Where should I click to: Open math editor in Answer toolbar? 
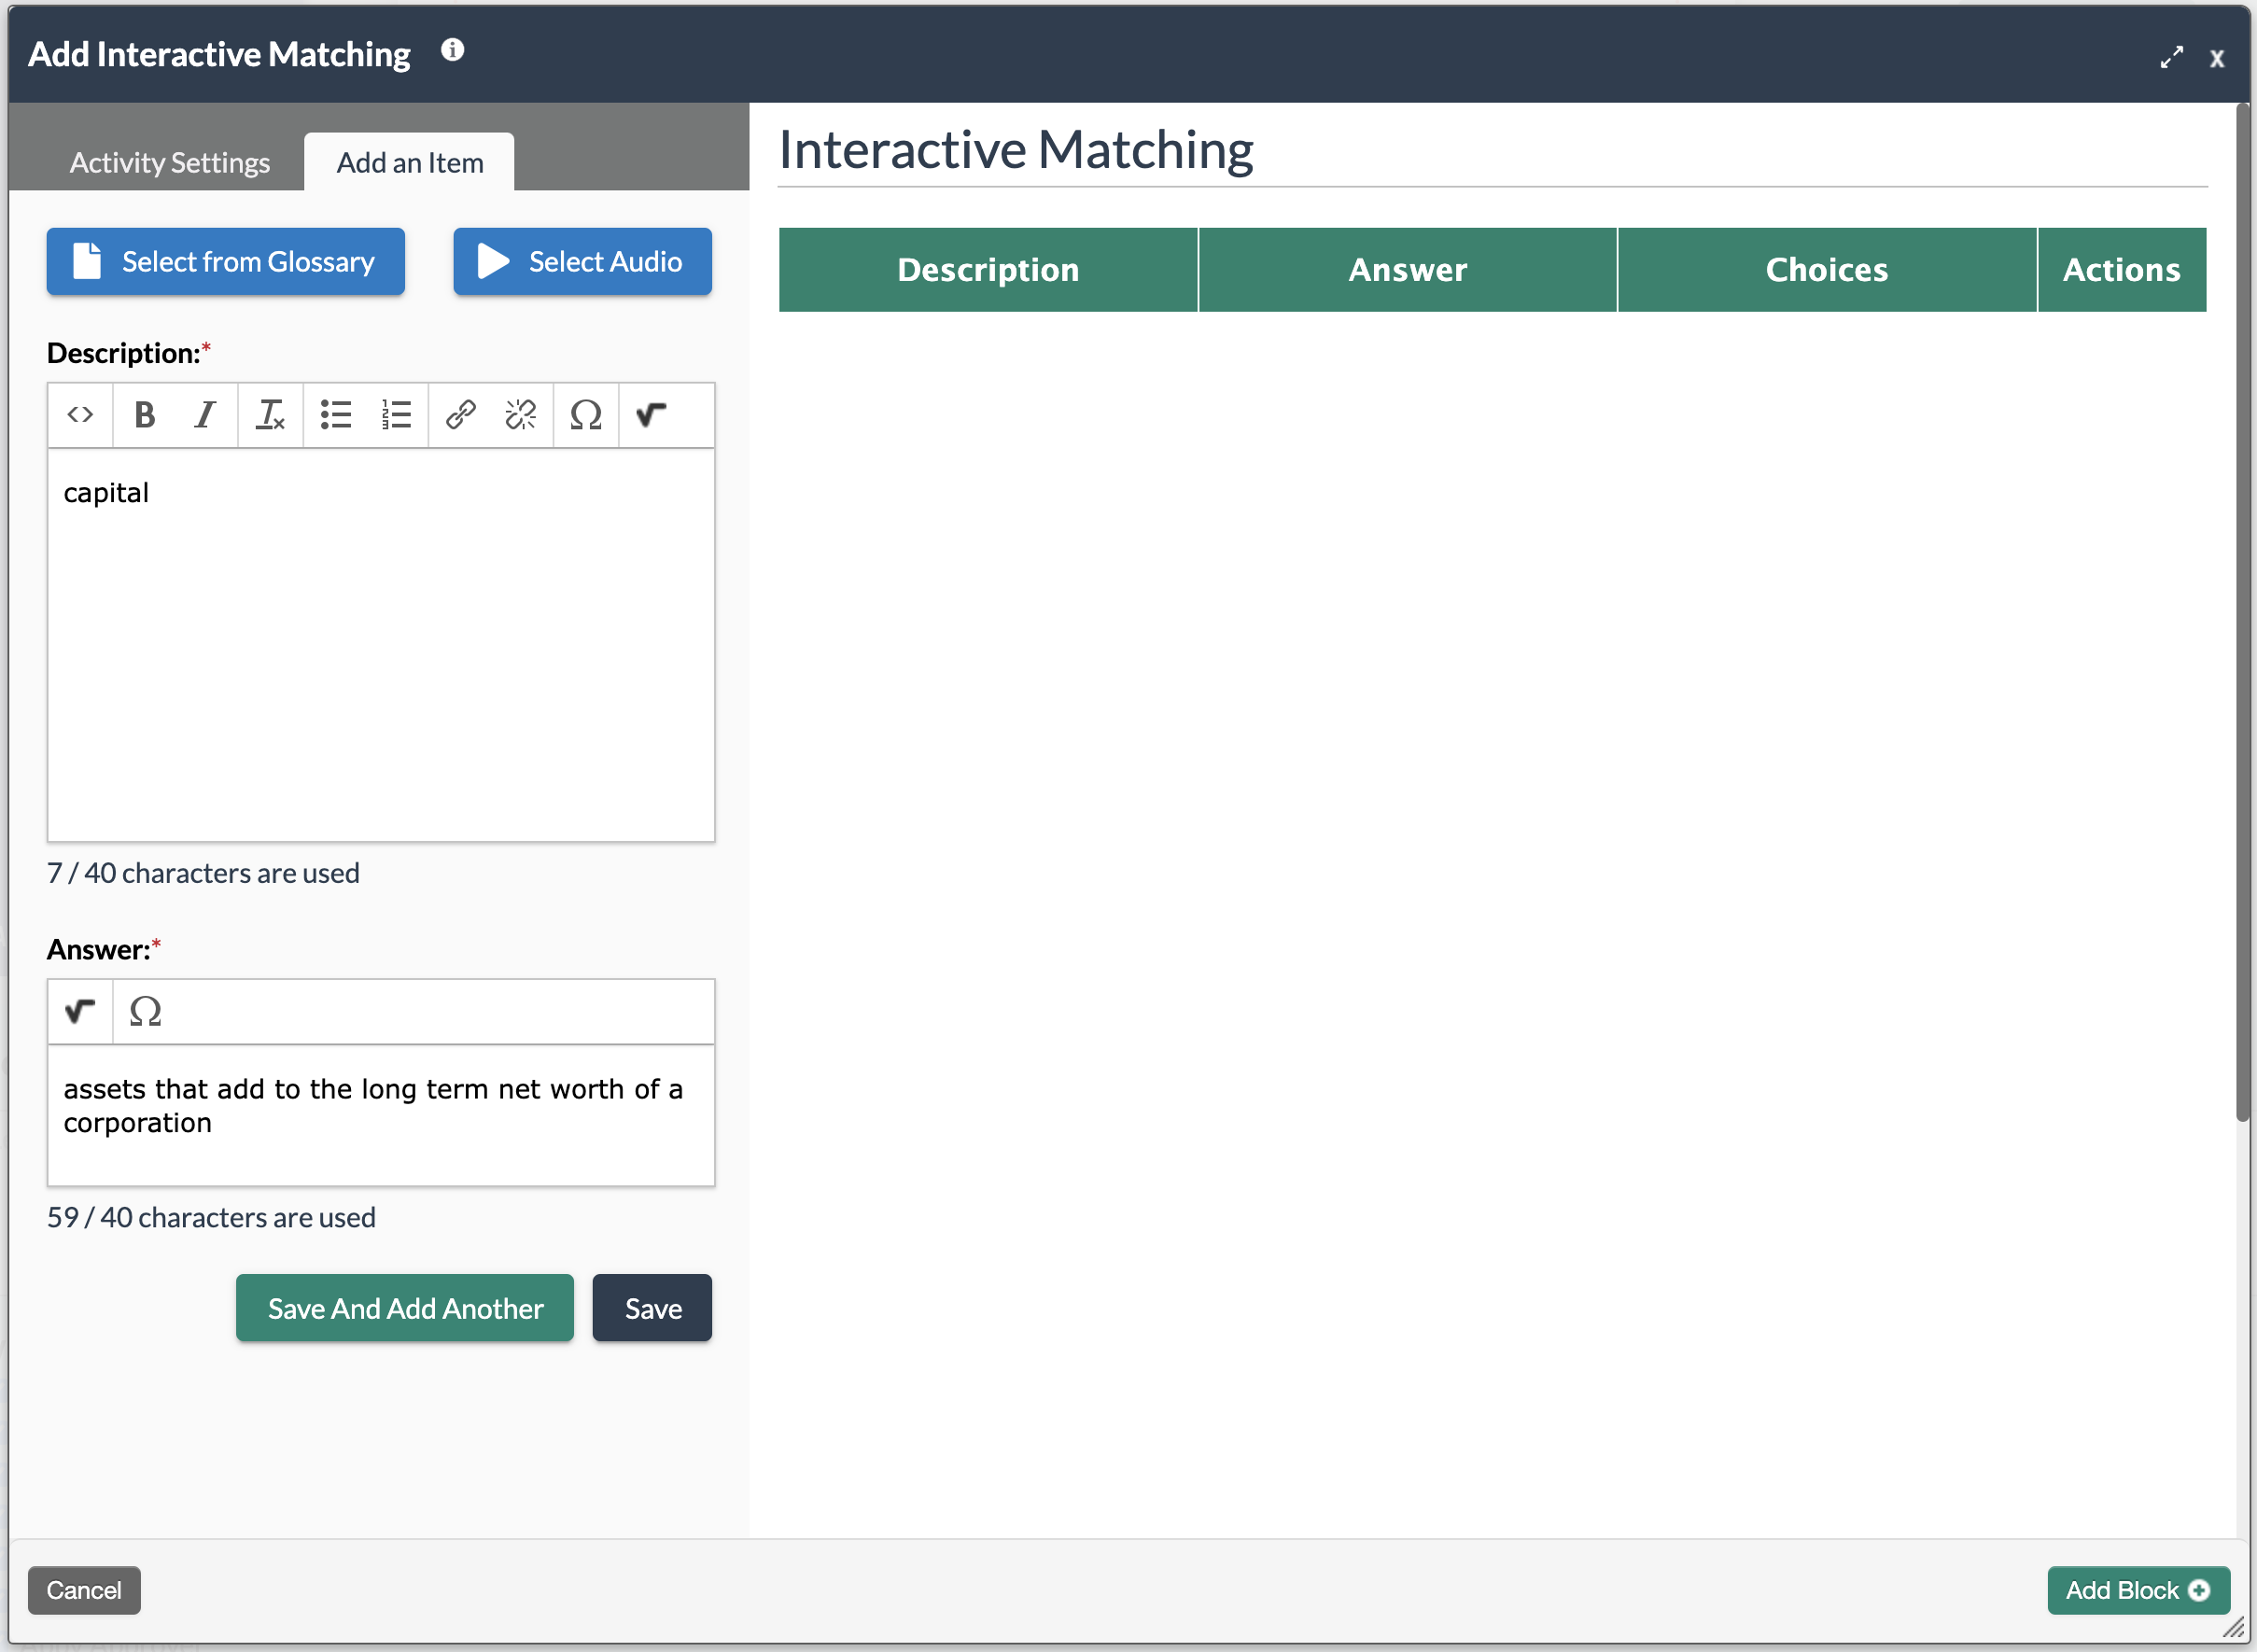coord(80,1011)
